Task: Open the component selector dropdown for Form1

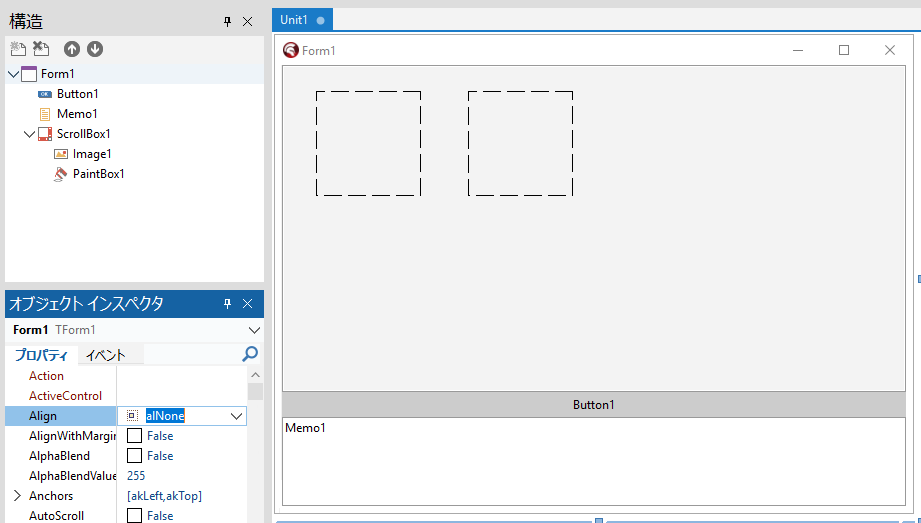Action: pos(253,330)
